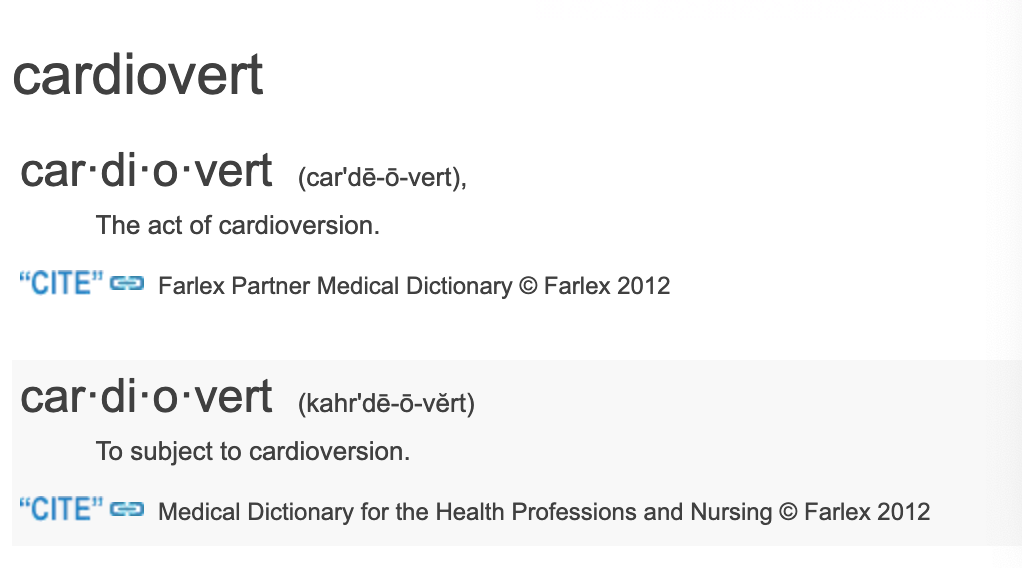Click the definition "The act of cardioversion."
The width and height of the screenshot is (1022, 568).
(x=238, y=225)
